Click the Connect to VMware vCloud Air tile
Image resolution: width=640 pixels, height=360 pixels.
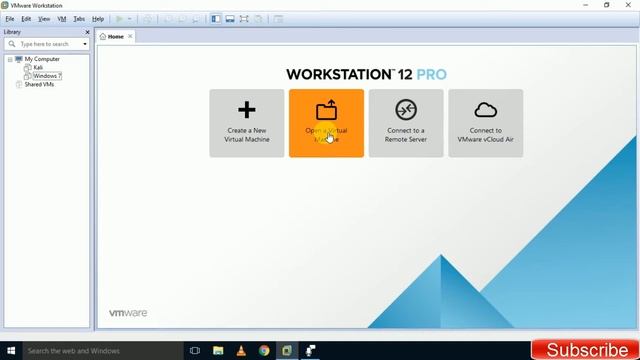pyautogui.click(x=485, y=123)
